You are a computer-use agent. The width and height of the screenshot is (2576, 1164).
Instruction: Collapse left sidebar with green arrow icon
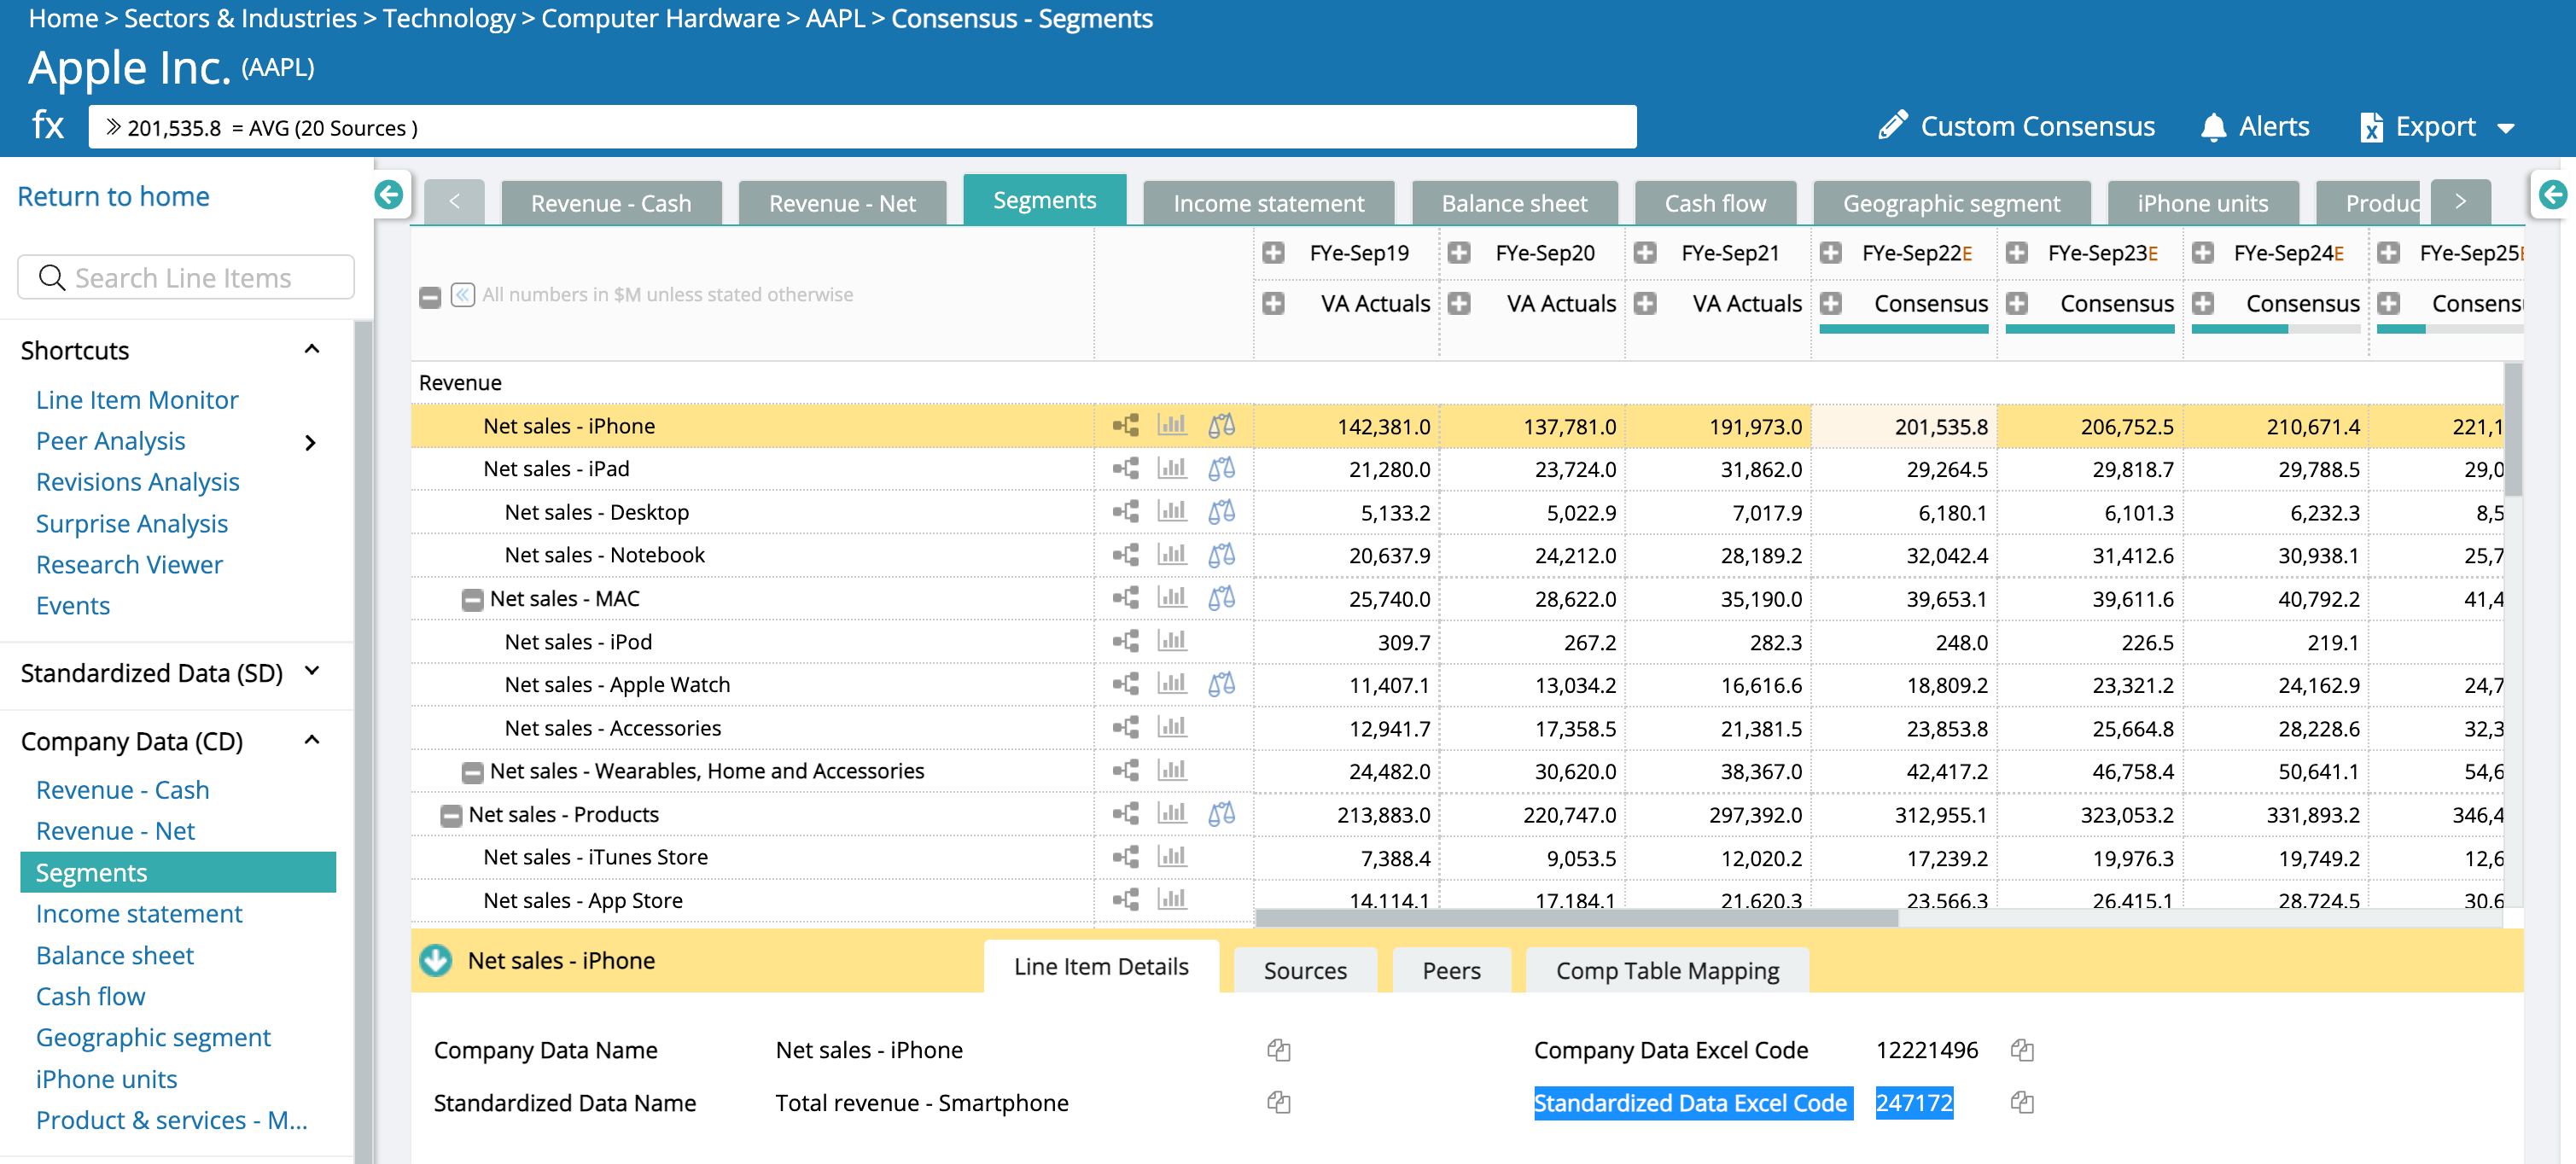[x=389, y=194]
